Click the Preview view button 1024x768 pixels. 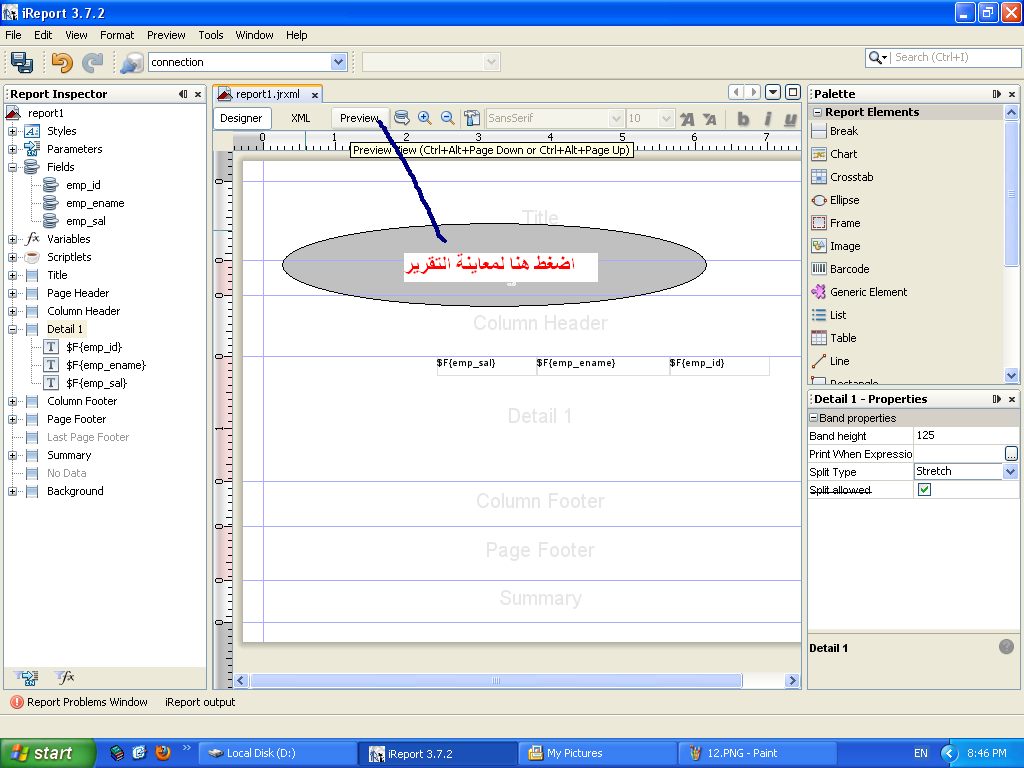pos(359,118)
